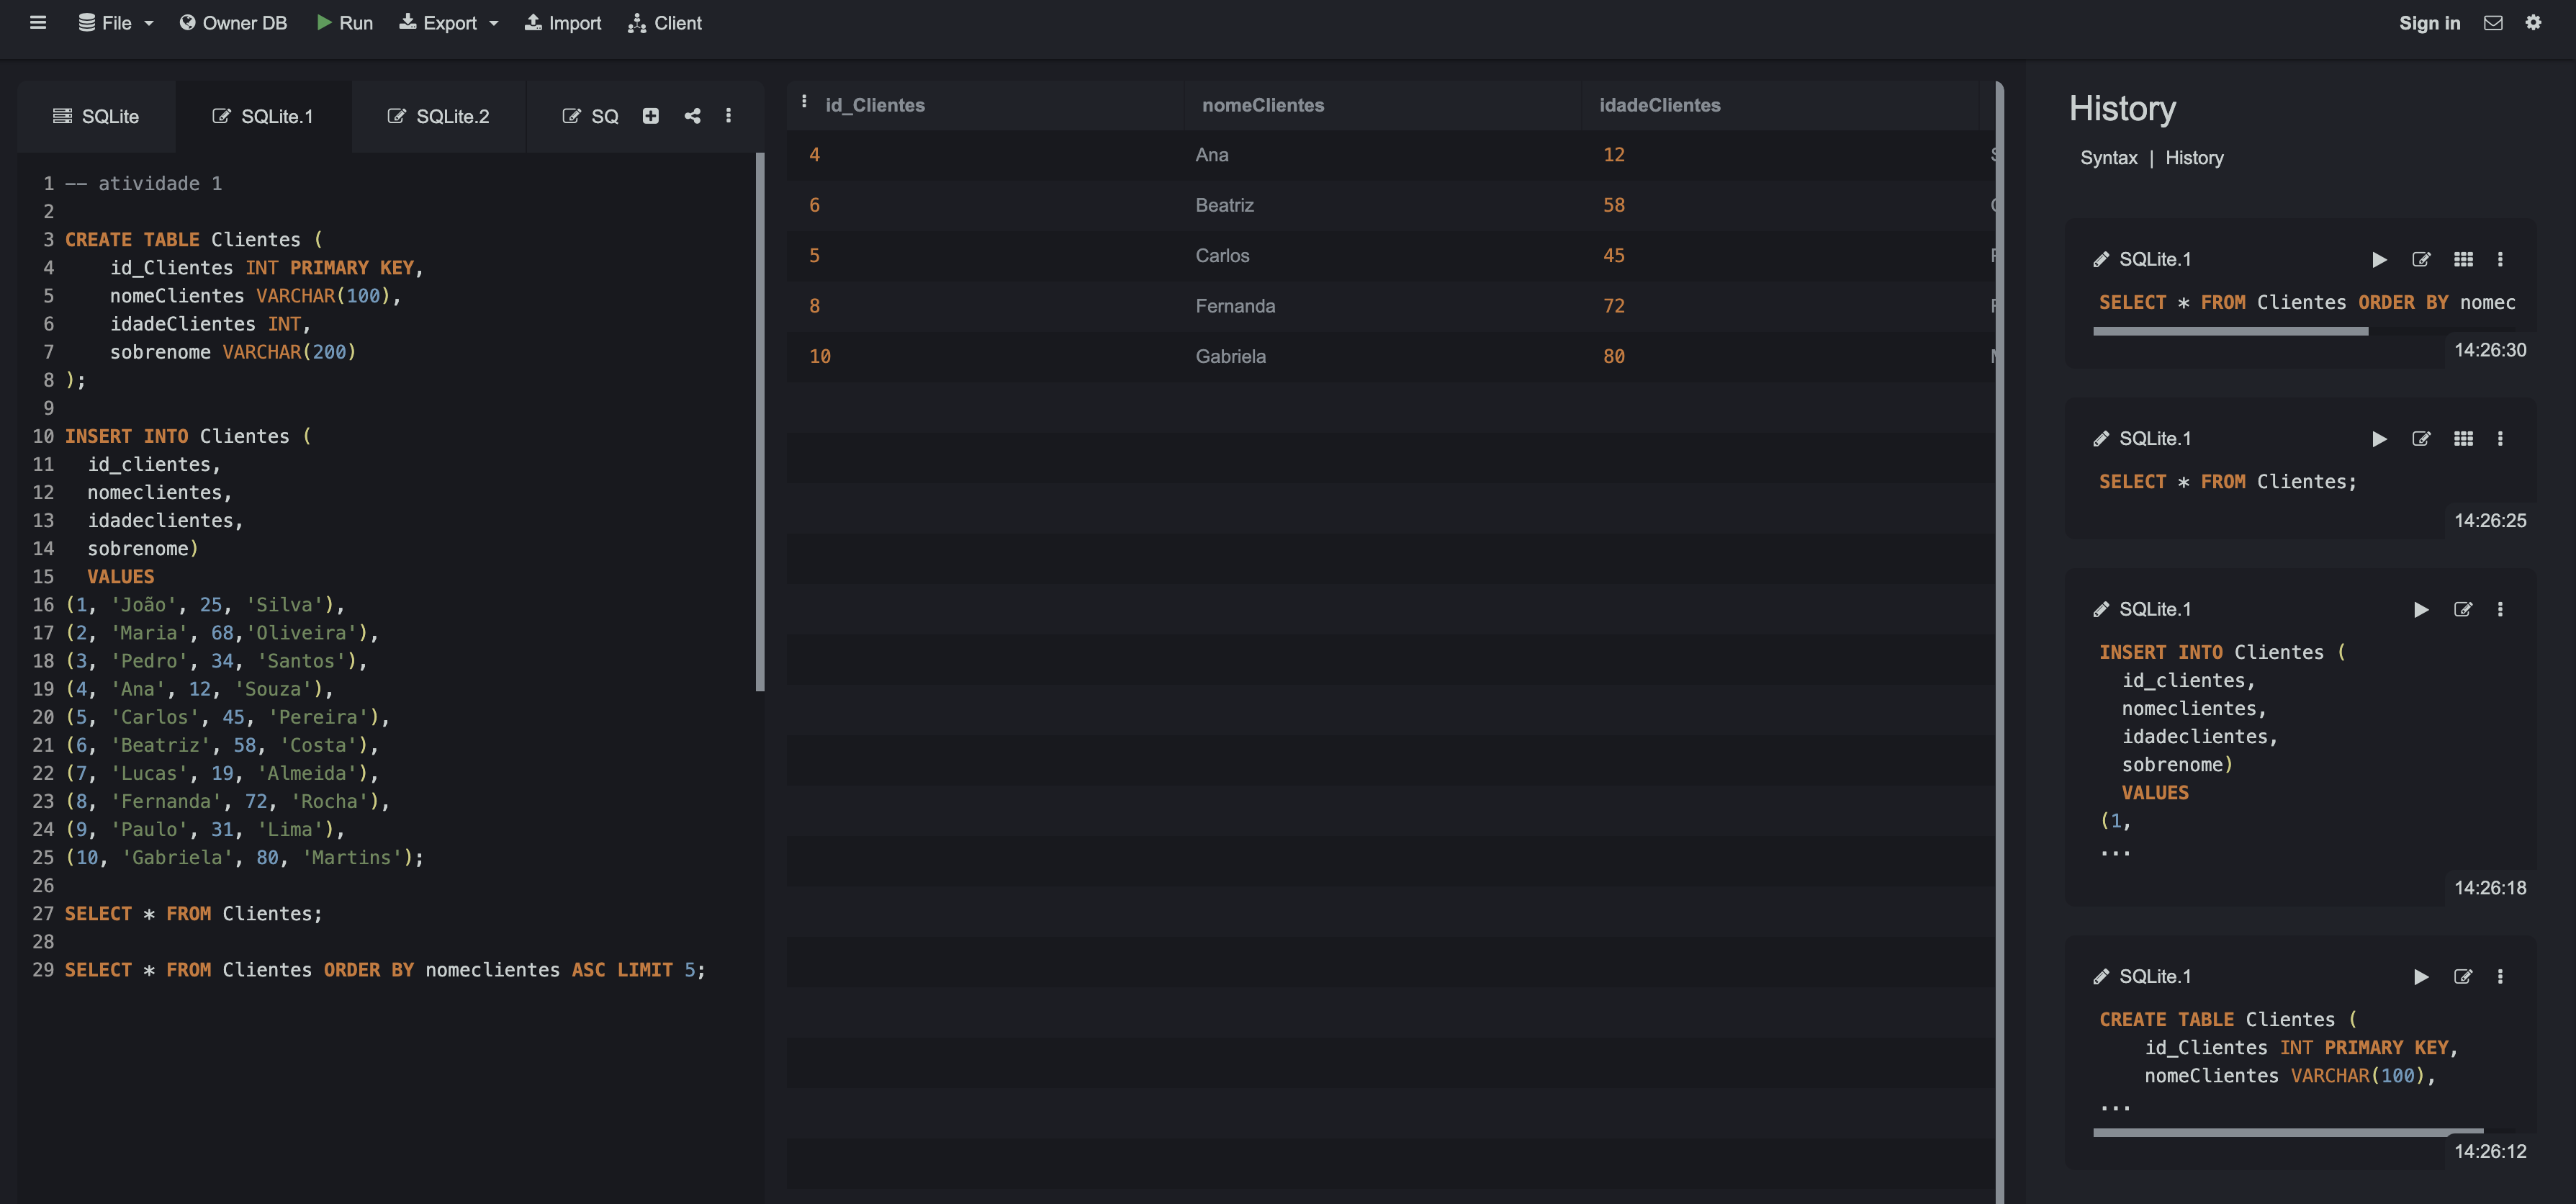Viewport: 2576px width, 1204px height.
Task: Open more options for 14:26:25 entry
Action: 2500,439
